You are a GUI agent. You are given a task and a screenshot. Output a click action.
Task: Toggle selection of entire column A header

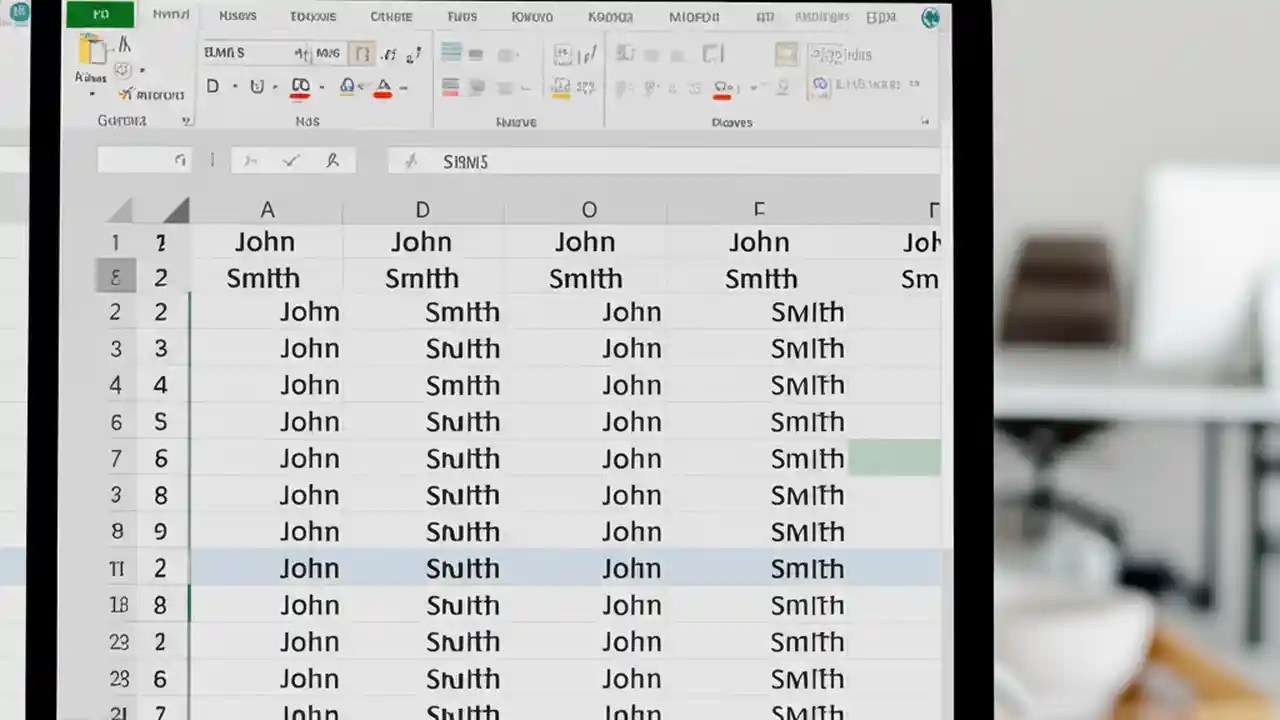coord(267,209)
